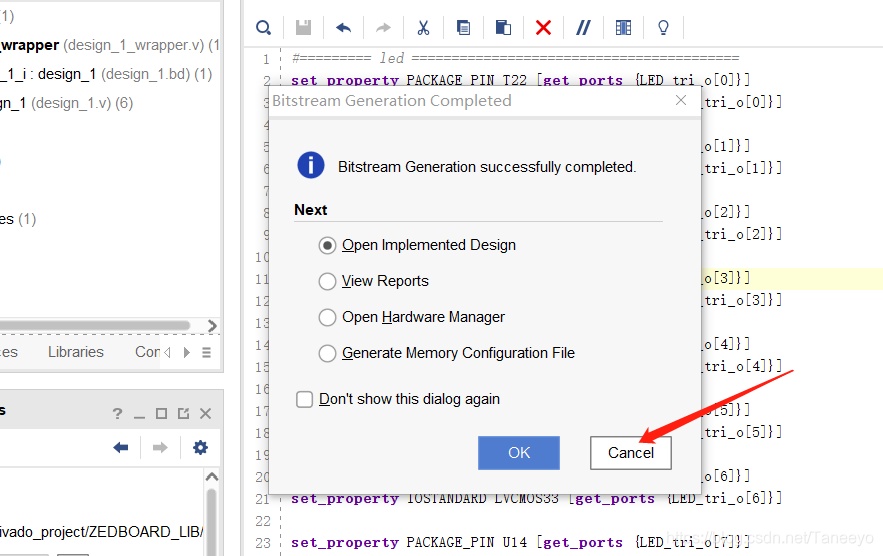
Task: Click scroll up arrow in lower panel
Action: [x=212, y=477]
